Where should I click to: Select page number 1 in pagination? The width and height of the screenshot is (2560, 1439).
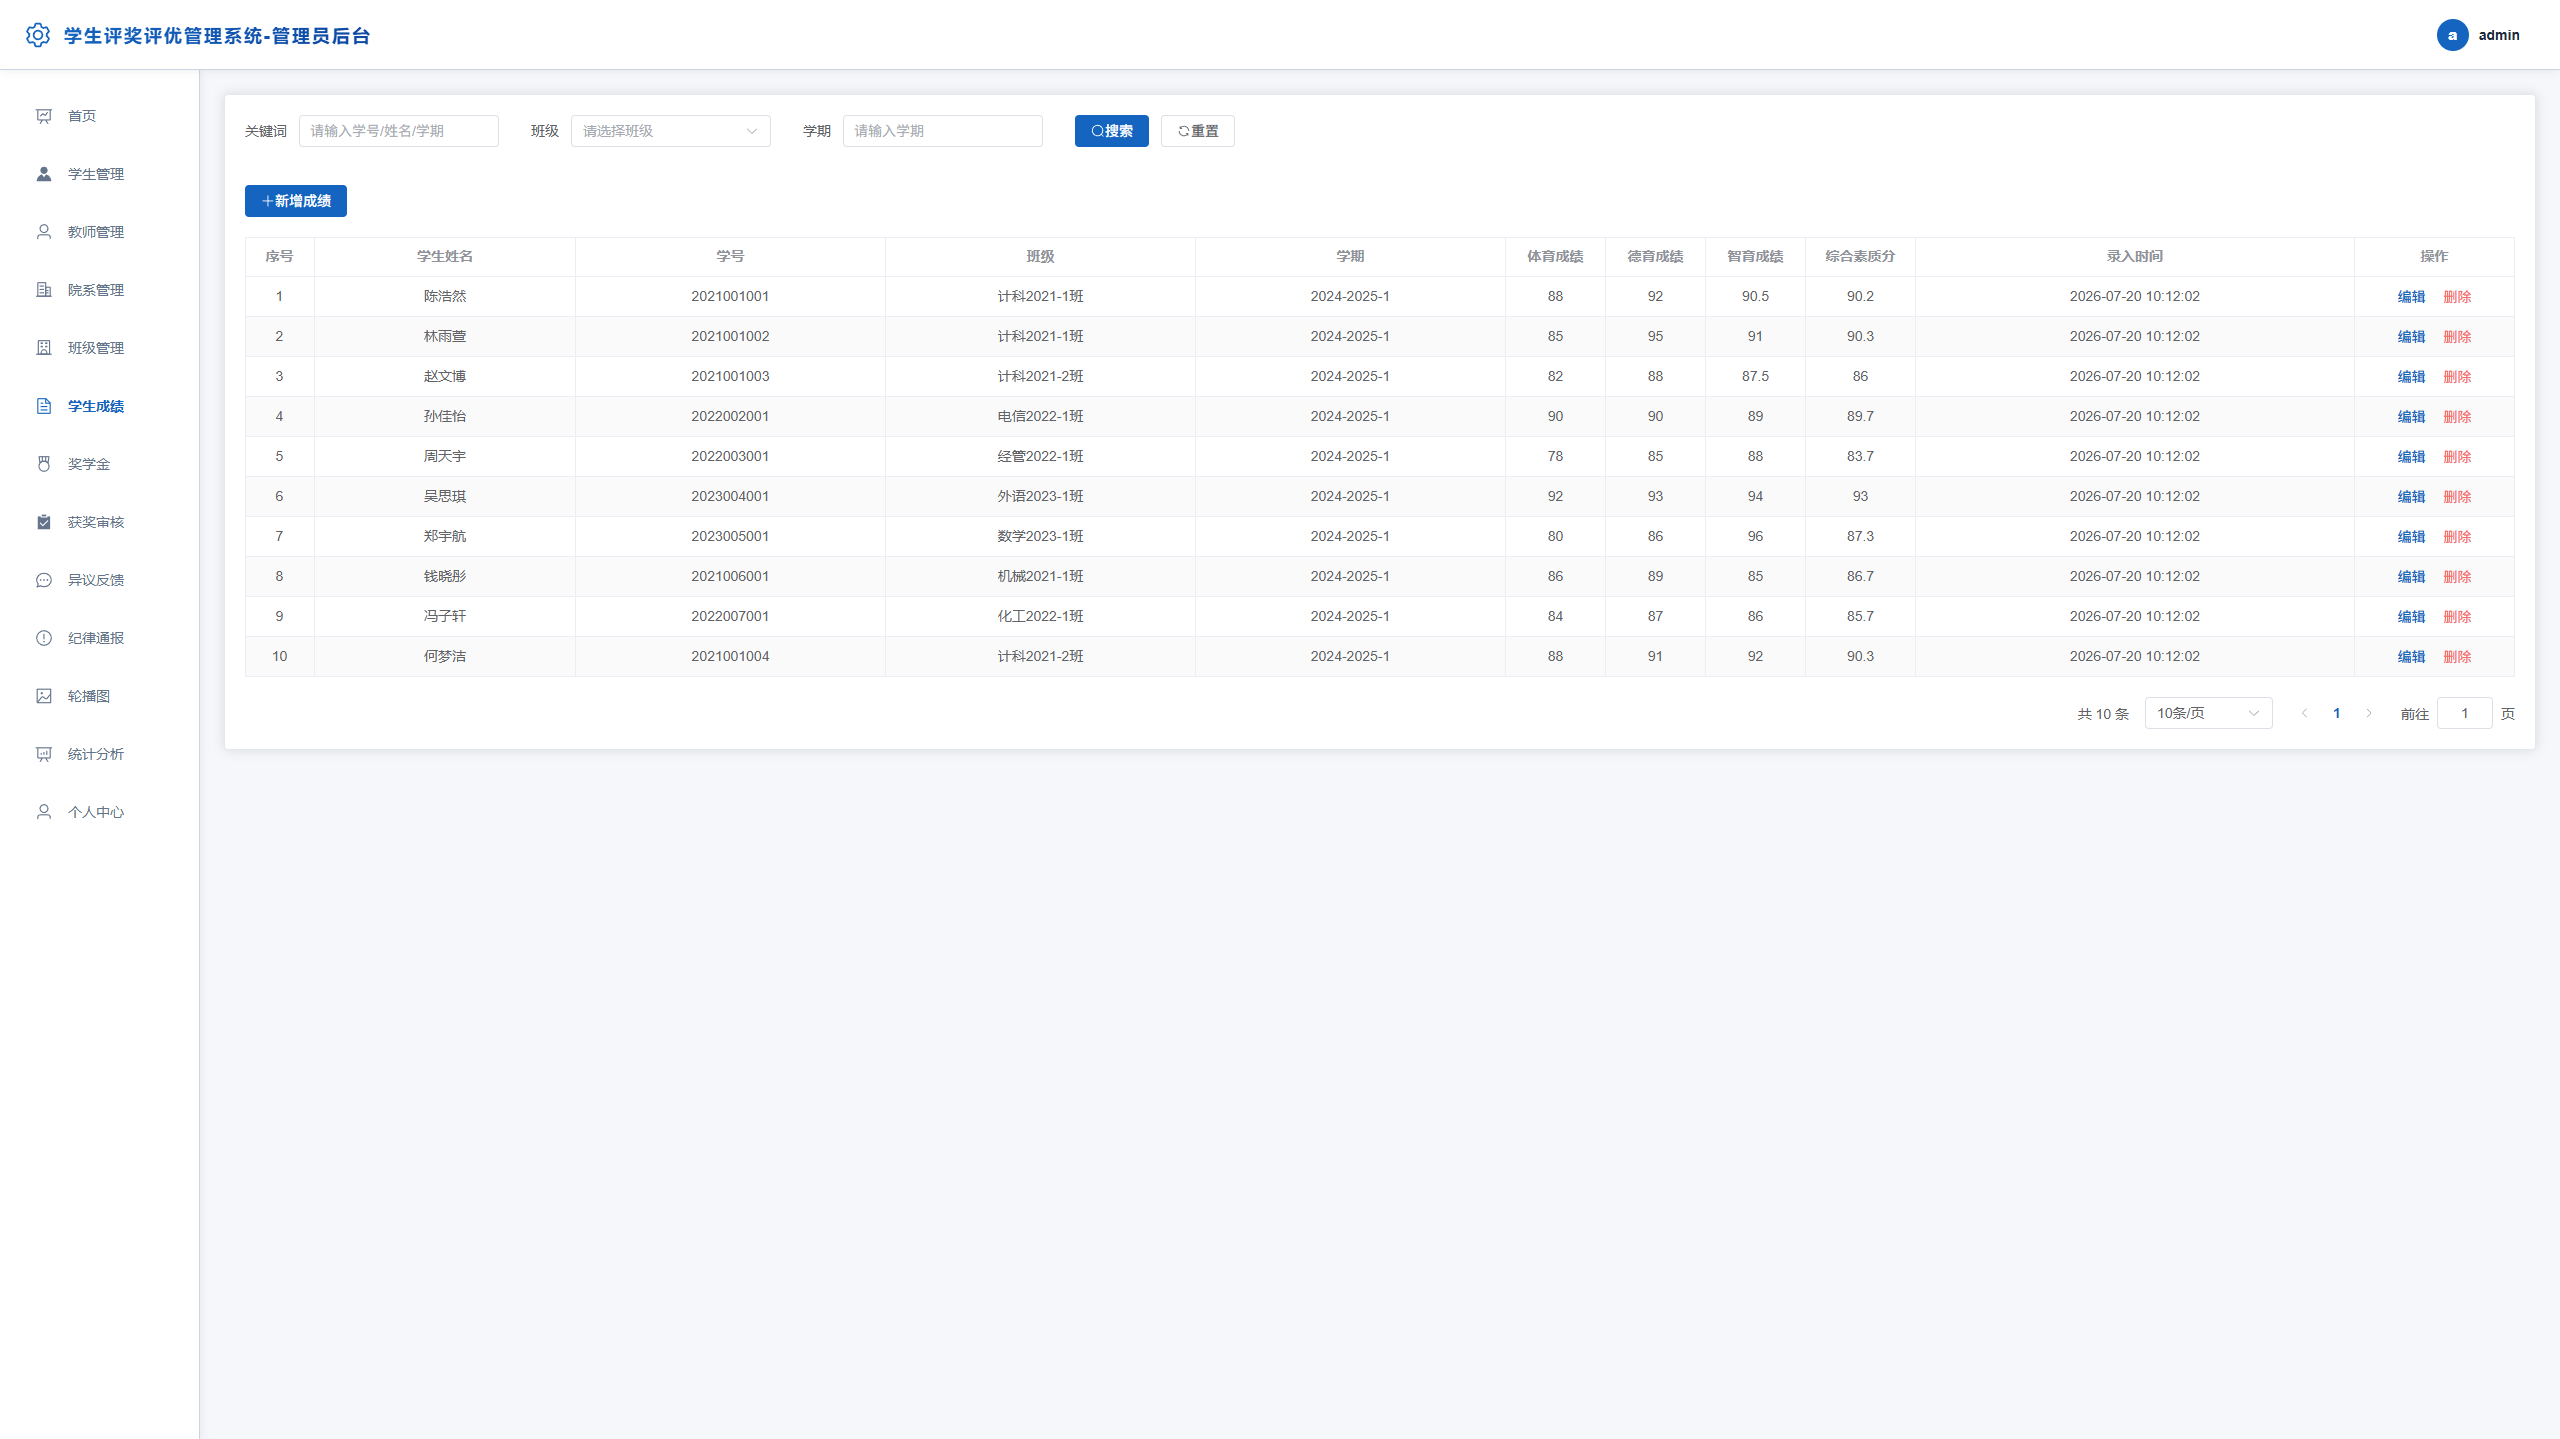click(x=2336, y=713)
